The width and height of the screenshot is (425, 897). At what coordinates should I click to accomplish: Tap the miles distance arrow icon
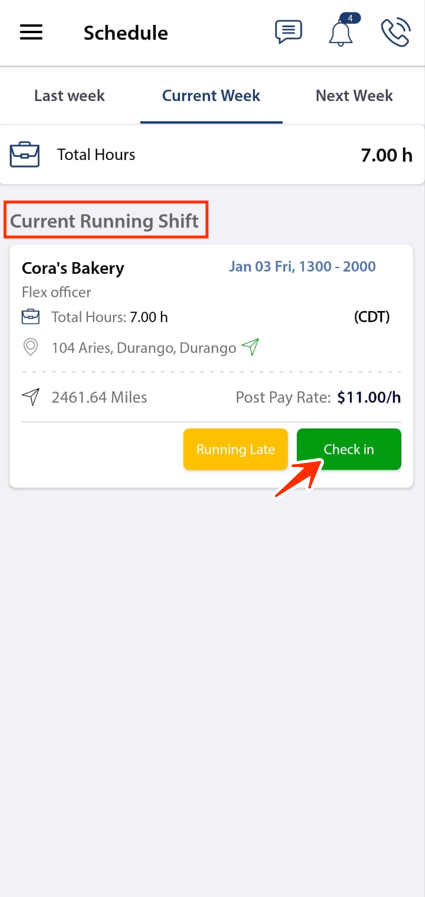point(30,397)
